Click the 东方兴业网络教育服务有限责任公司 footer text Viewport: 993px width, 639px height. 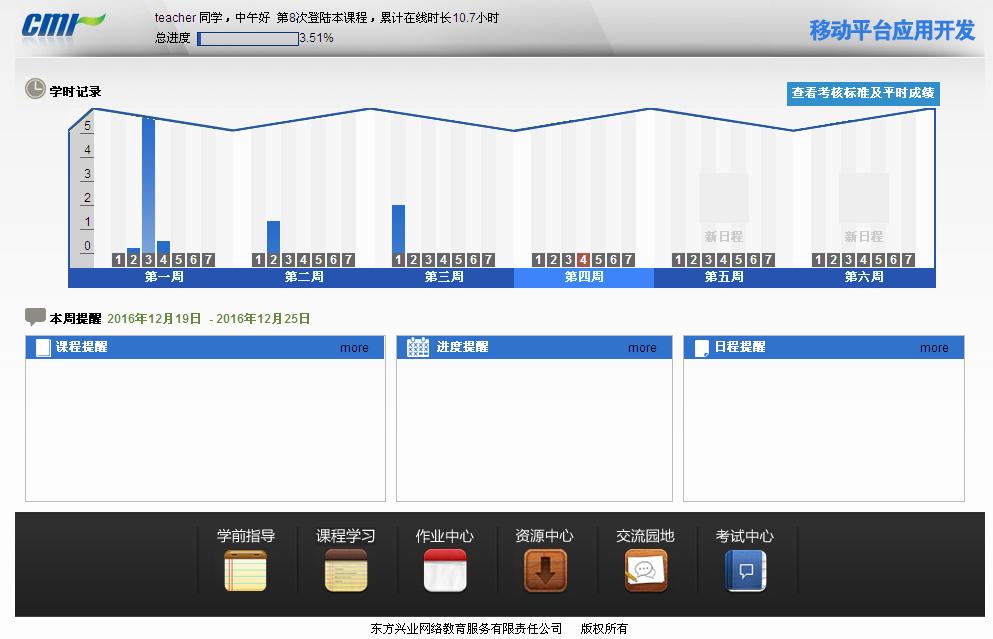coord(466,628)
